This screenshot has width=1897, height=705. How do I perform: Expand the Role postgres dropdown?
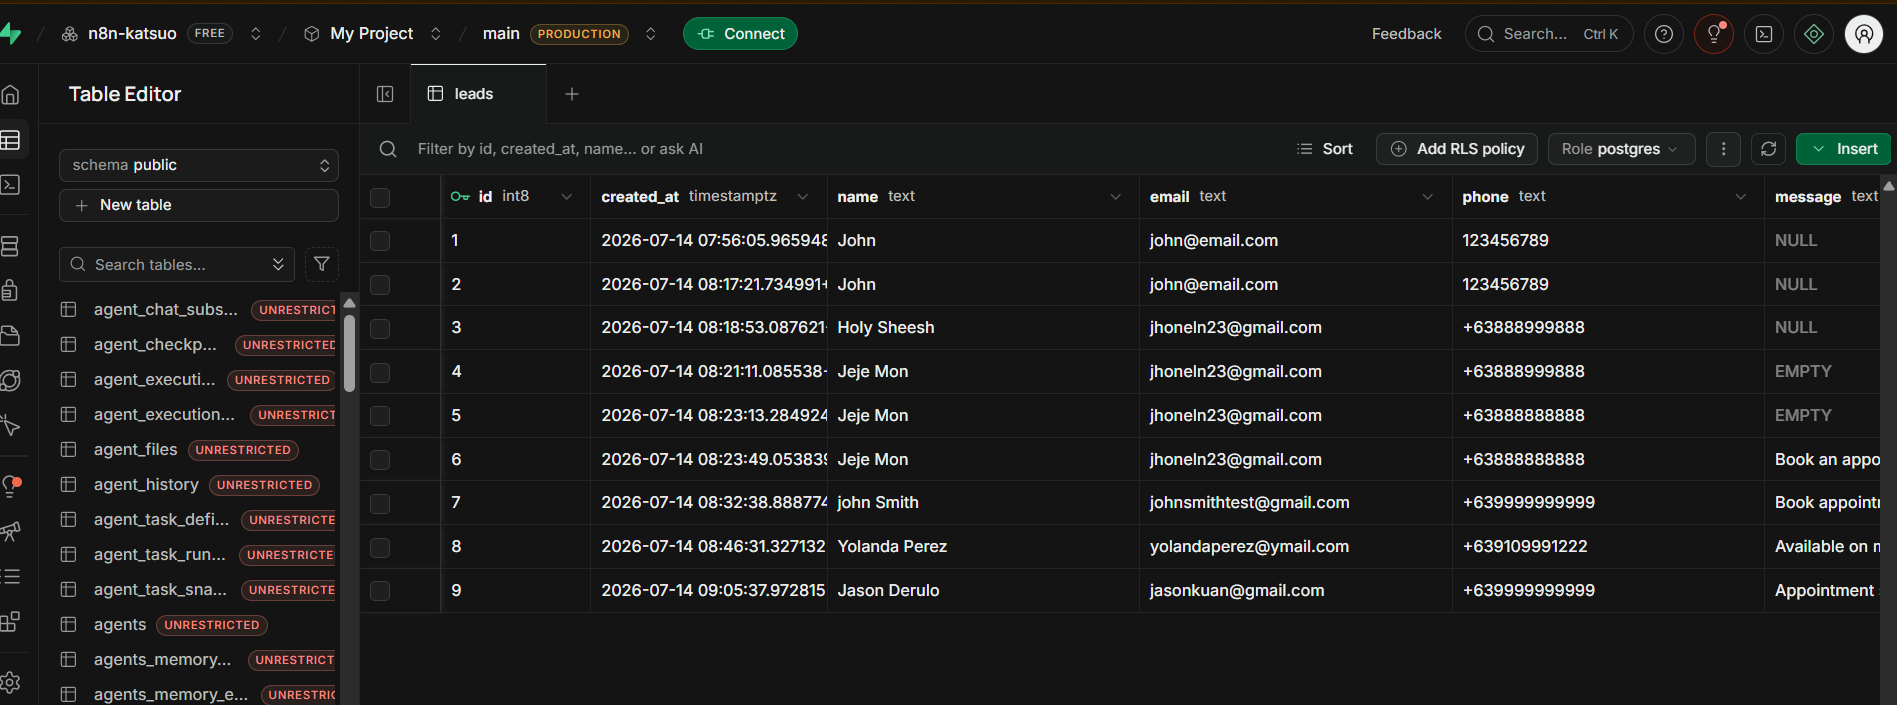(x=1621, y=149)
